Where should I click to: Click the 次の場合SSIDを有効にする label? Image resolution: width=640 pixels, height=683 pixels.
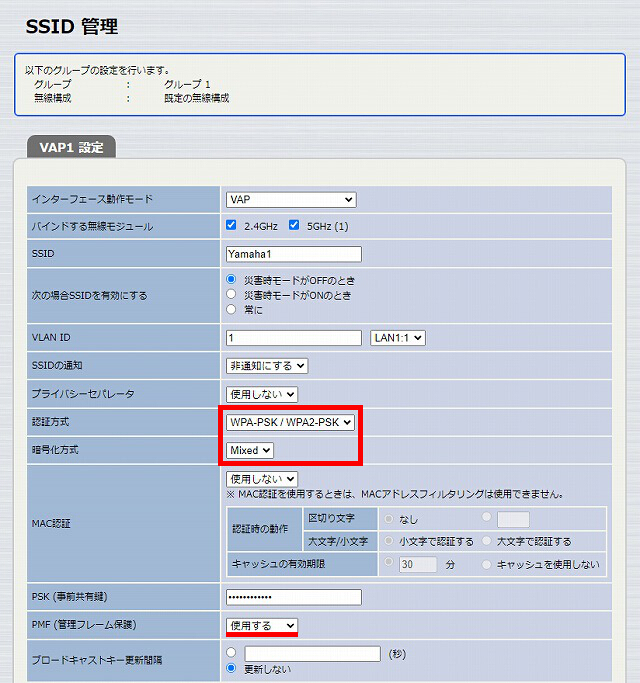click(89, 295)
